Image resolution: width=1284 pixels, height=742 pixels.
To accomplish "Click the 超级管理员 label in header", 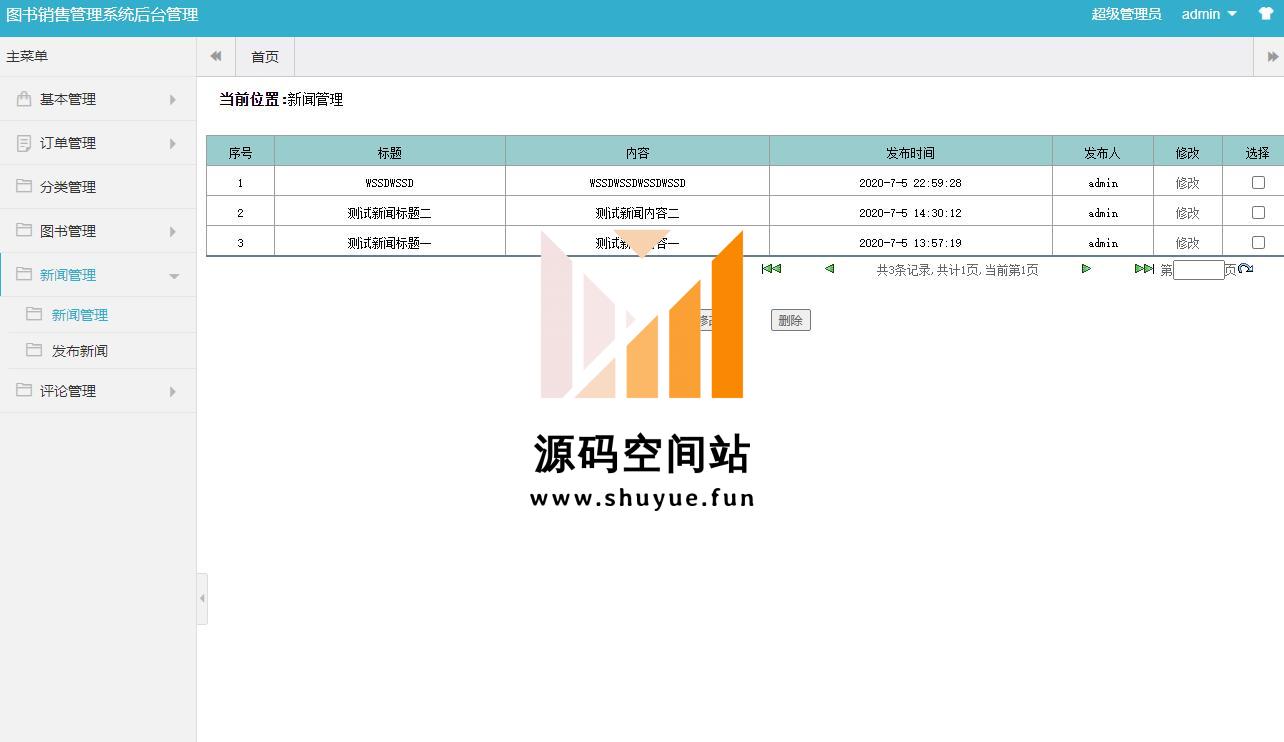I will point(1126,14).
